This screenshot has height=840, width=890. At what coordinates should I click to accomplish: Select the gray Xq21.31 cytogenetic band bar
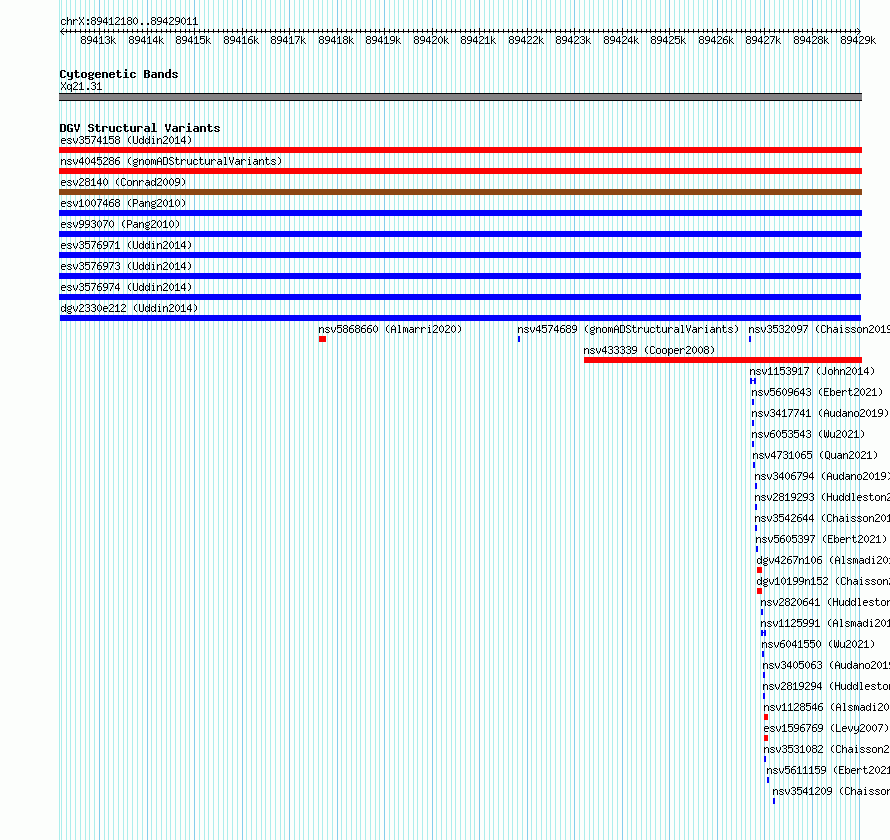point(460,97)
